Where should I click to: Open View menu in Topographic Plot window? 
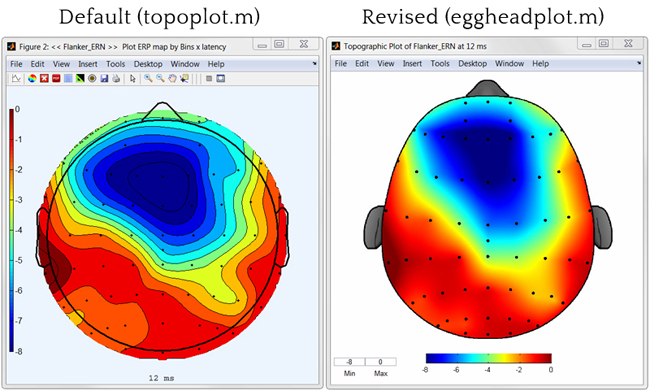[x=386, y=63]
